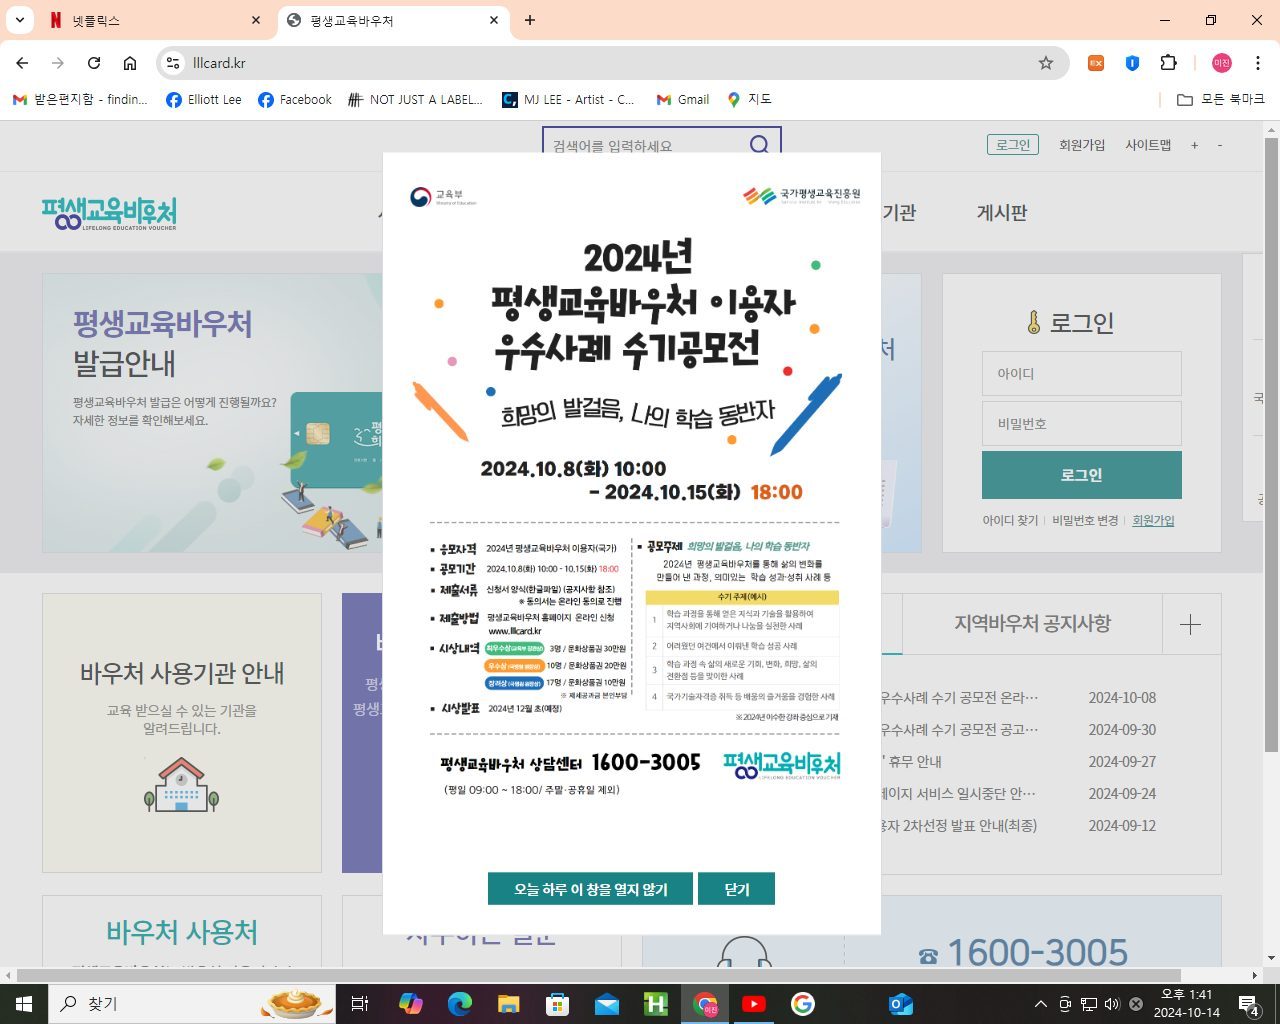The height and width of the screenshot is (1024, 1280).
Task: Click the teal 로그인 submit button
Action: [1081, 475]
